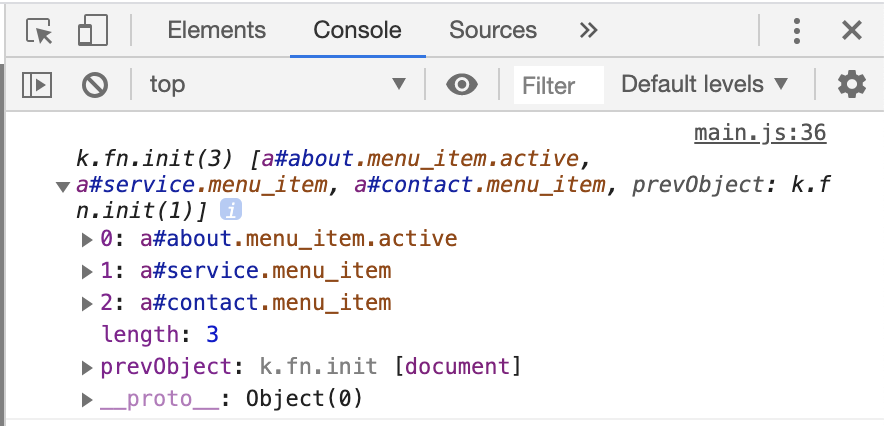The height and width of the screenshot is (426, 884).
Task: Close the DevTools panel
Action: [x=851, y=31]
